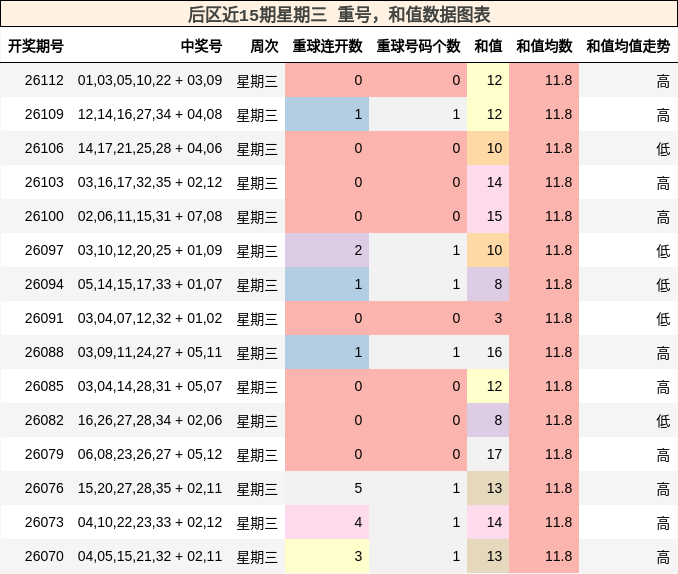The image size is (678, 574).
Task: Click the 开奖期号 column header
Action: 36,46
